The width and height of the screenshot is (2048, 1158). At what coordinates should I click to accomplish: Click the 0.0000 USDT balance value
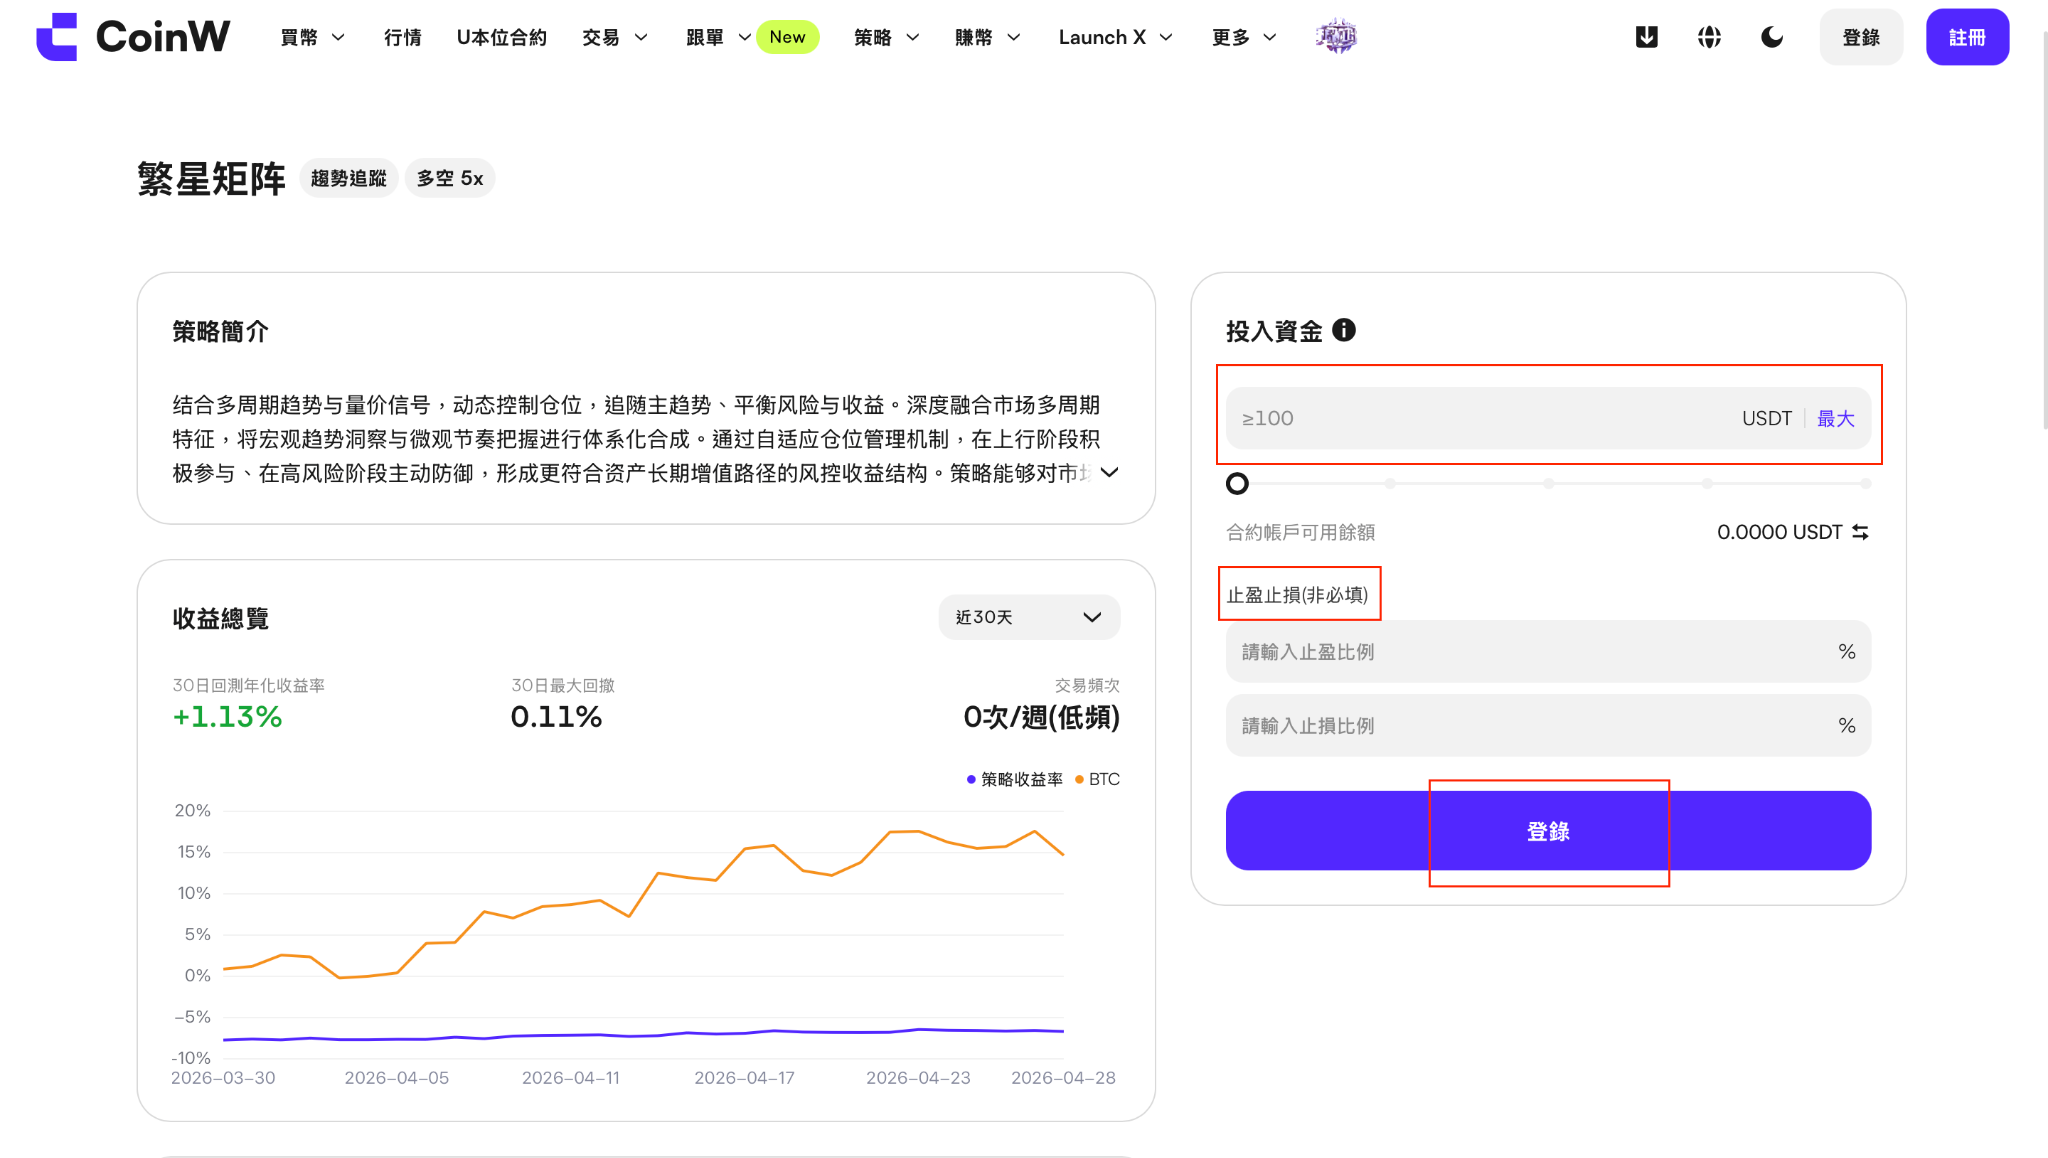(x=1779, y=532)
